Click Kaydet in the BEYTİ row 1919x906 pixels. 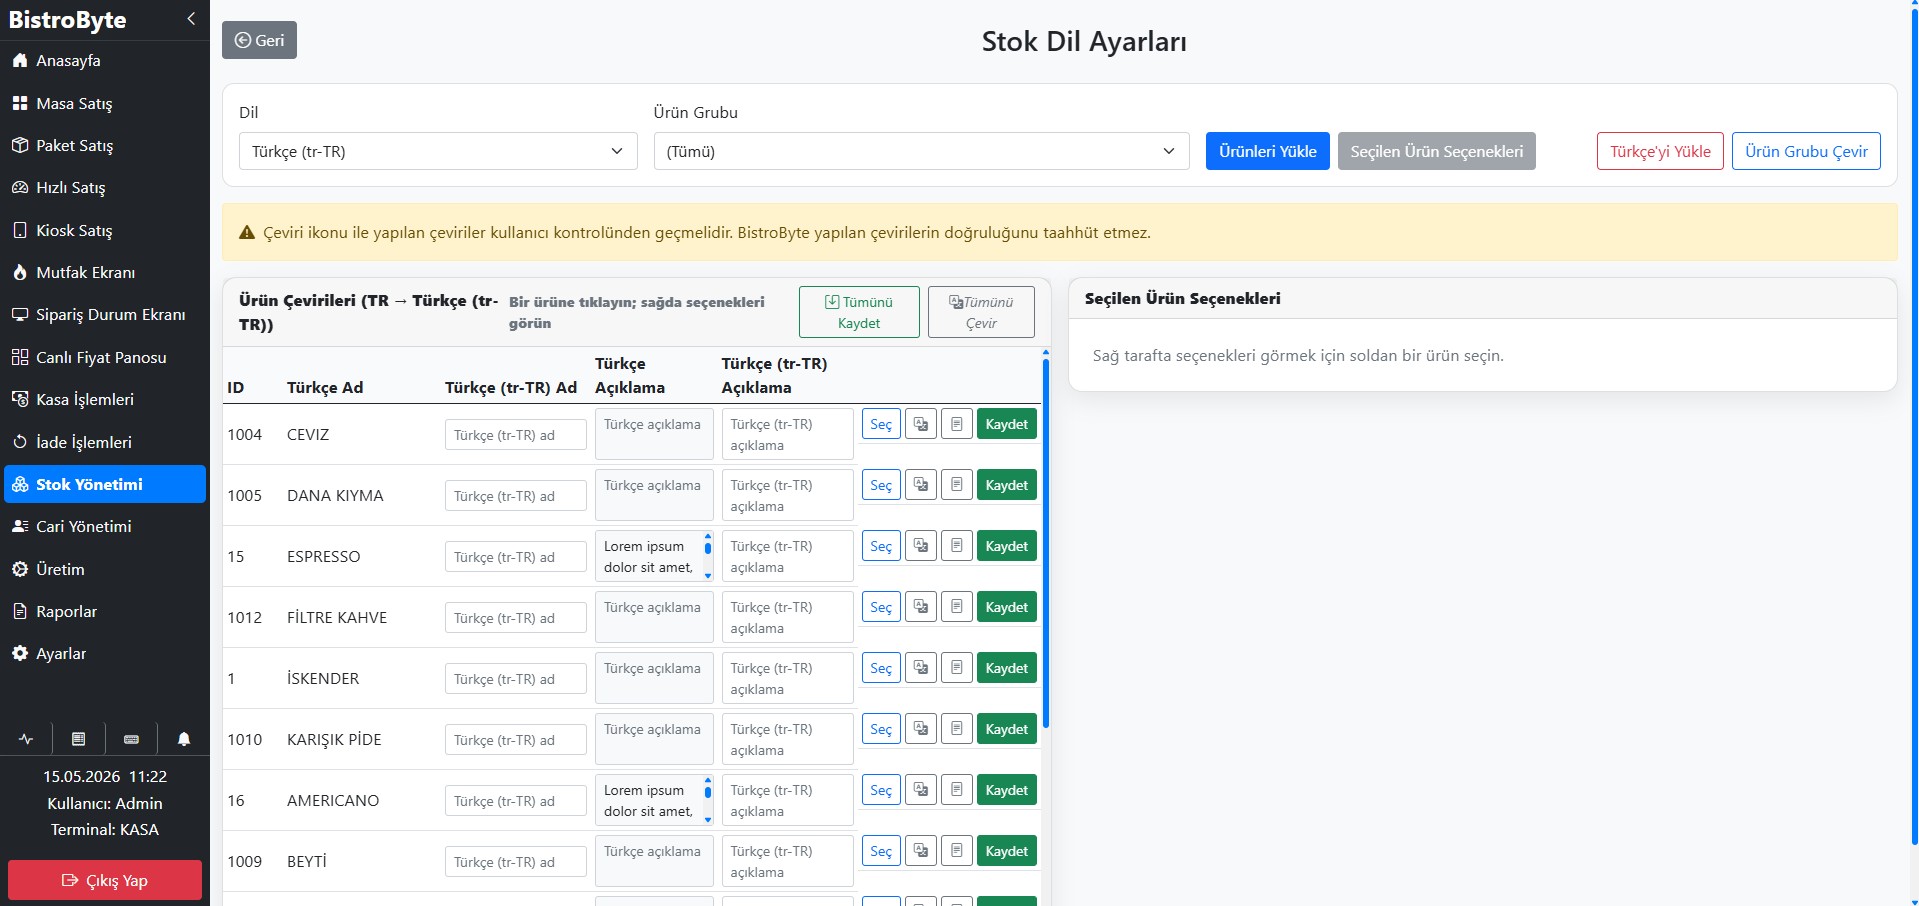[x=1006, y=851]
